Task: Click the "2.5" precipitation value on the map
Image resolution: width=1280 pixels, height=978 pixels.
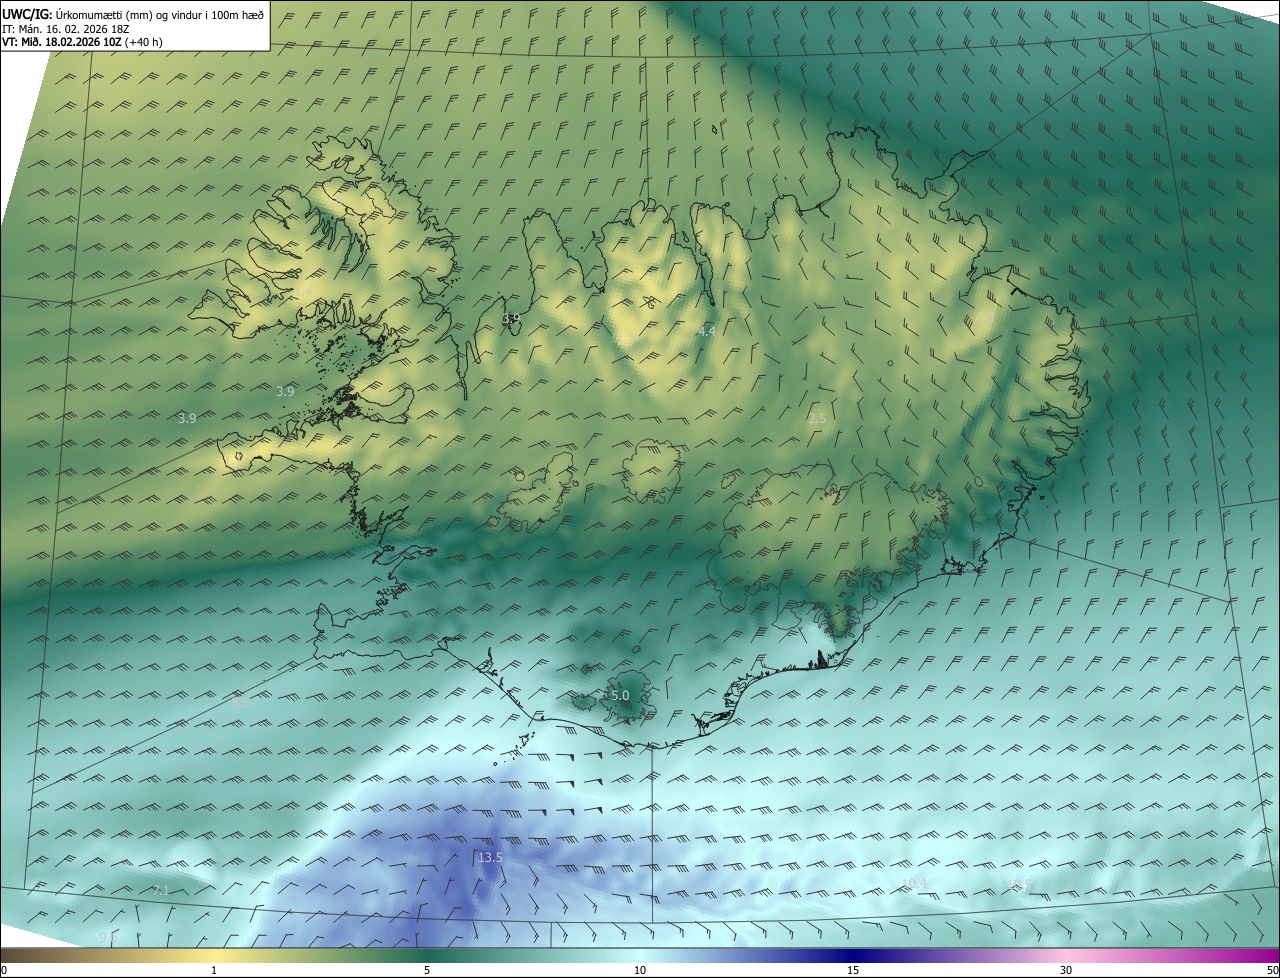Action: point(817,418)
